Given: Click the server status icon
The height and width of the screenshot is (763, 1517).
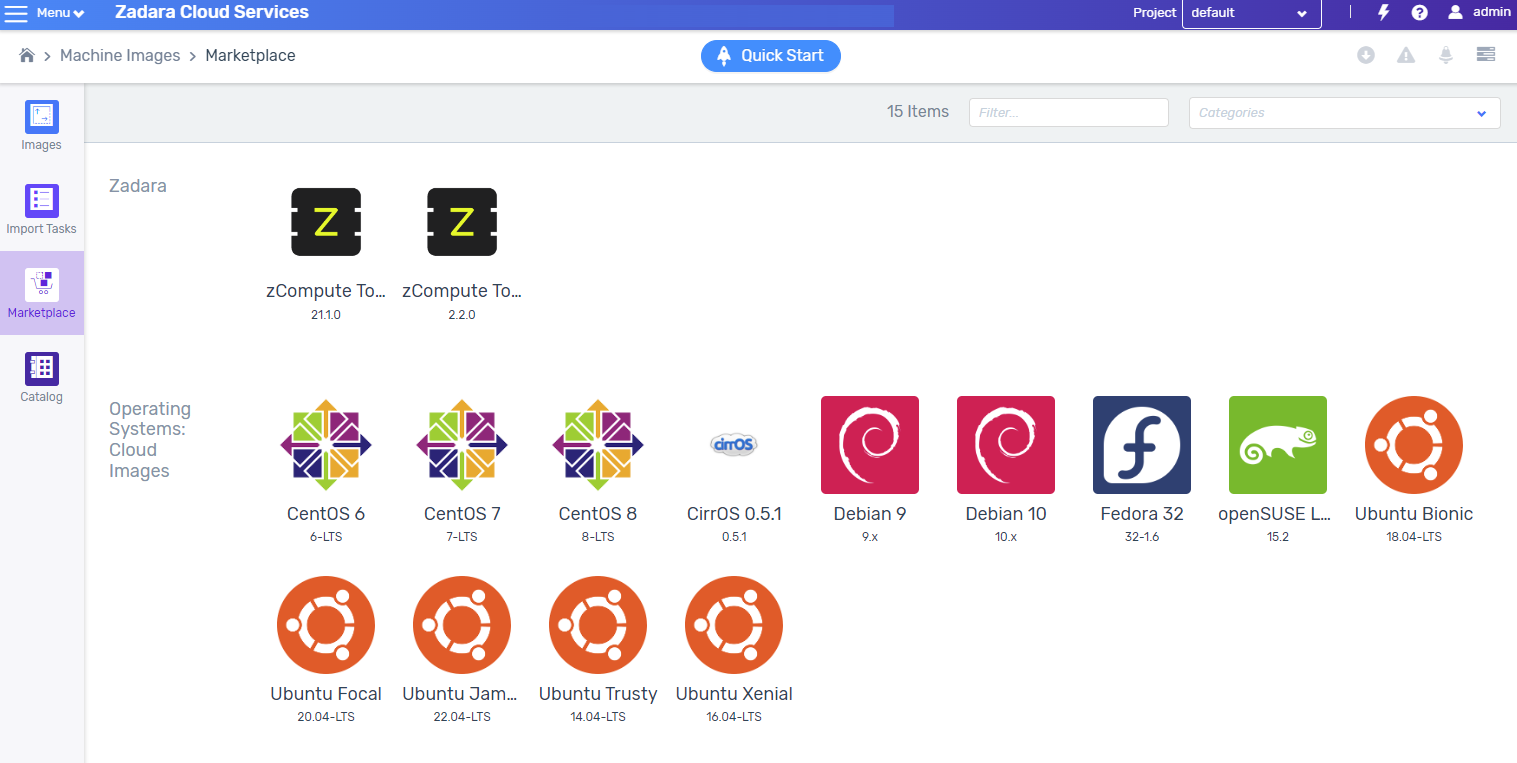Looking at the screenshot, I should [1486, 55].
